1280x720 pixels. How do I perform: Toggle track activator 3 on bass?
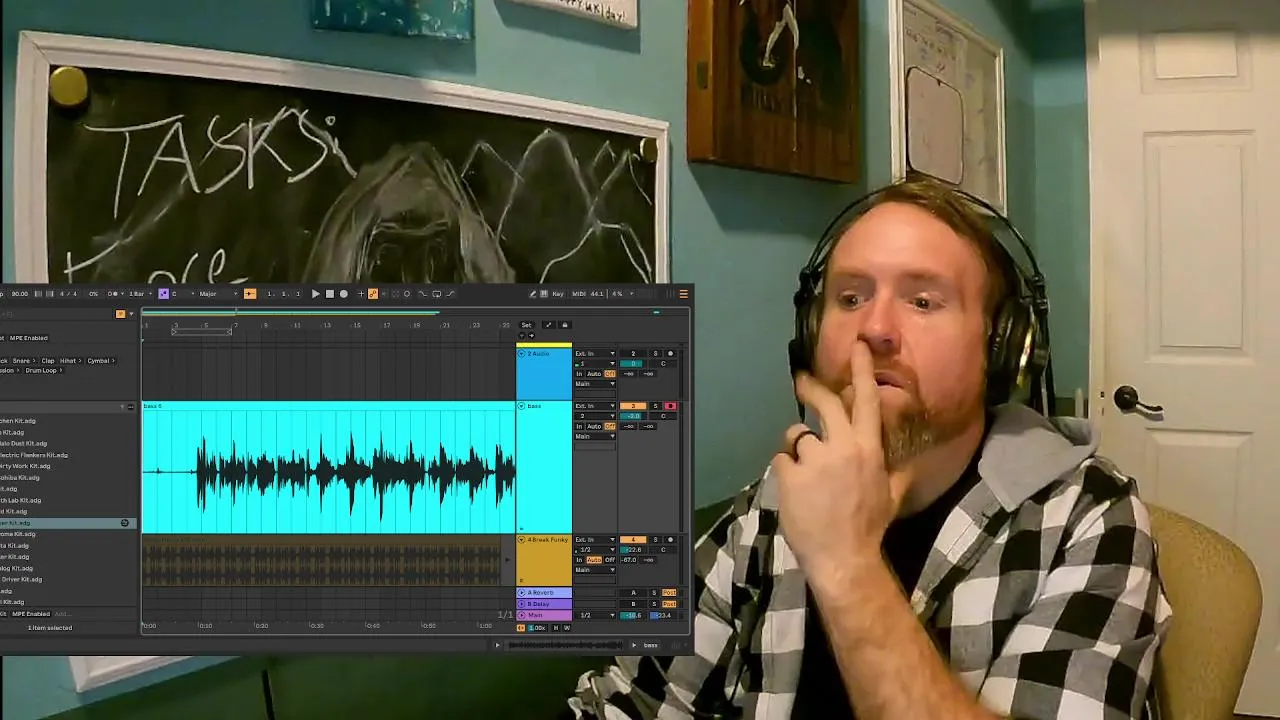click(x=633, y=406)
